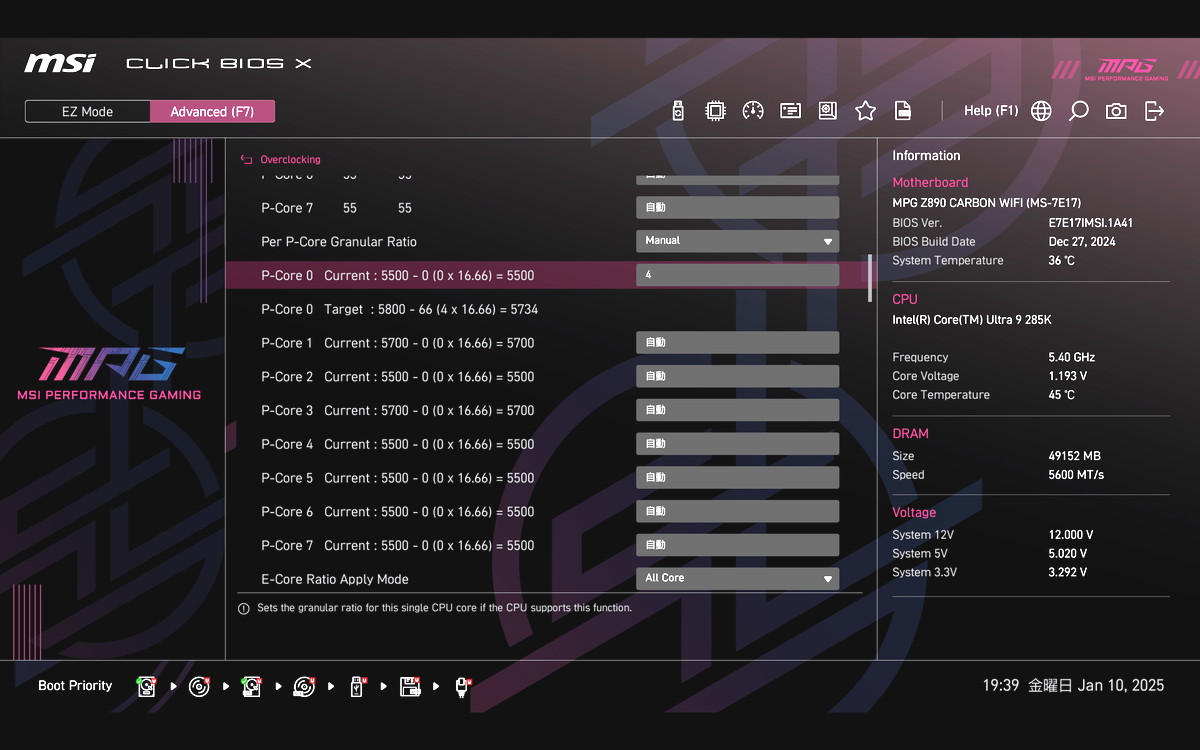Select the P-Core 0 Target row
Screen dimensions: 1200x750
coord(547,309)
